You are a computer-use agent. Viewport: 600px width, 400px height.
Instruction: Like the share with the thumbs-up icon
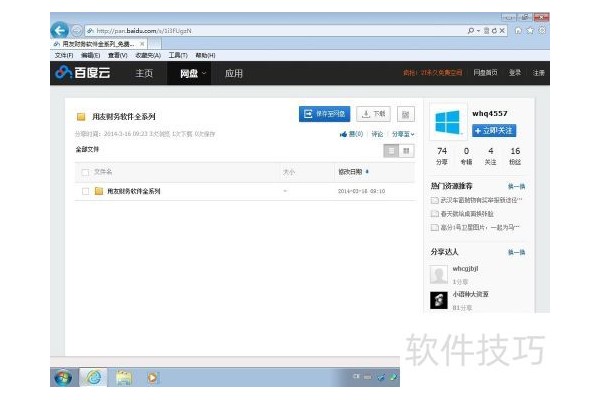pyautogui.click(x=343, y=134)
